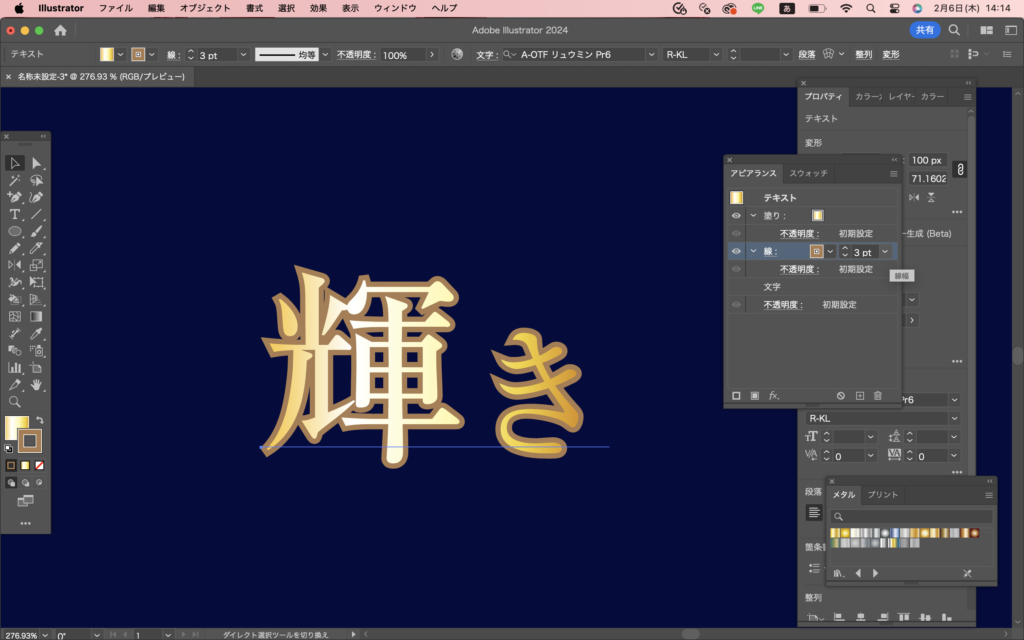The width and height of the screenshot is (1024, 640).
Task: Hide the 文字 opacity row visibility
Action: (737, 303)
